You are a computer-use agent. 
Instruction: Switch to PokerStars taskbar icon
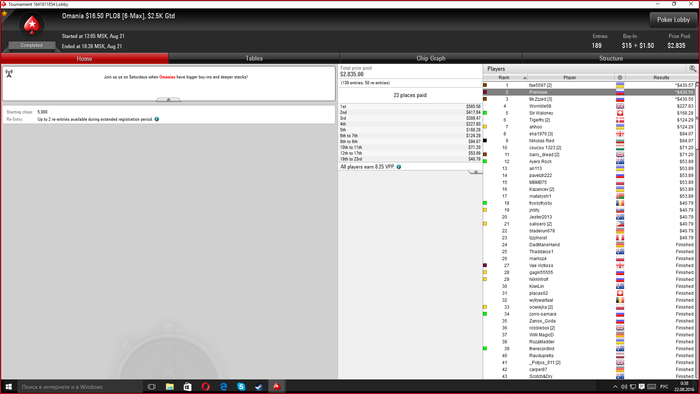[277, 387]
